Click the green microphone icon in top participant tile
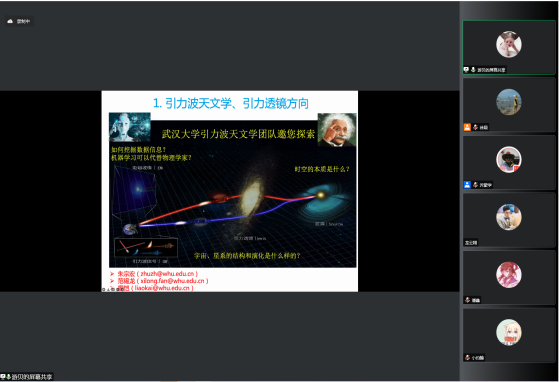Screen dimensions: 559x382 pos(473,69)
